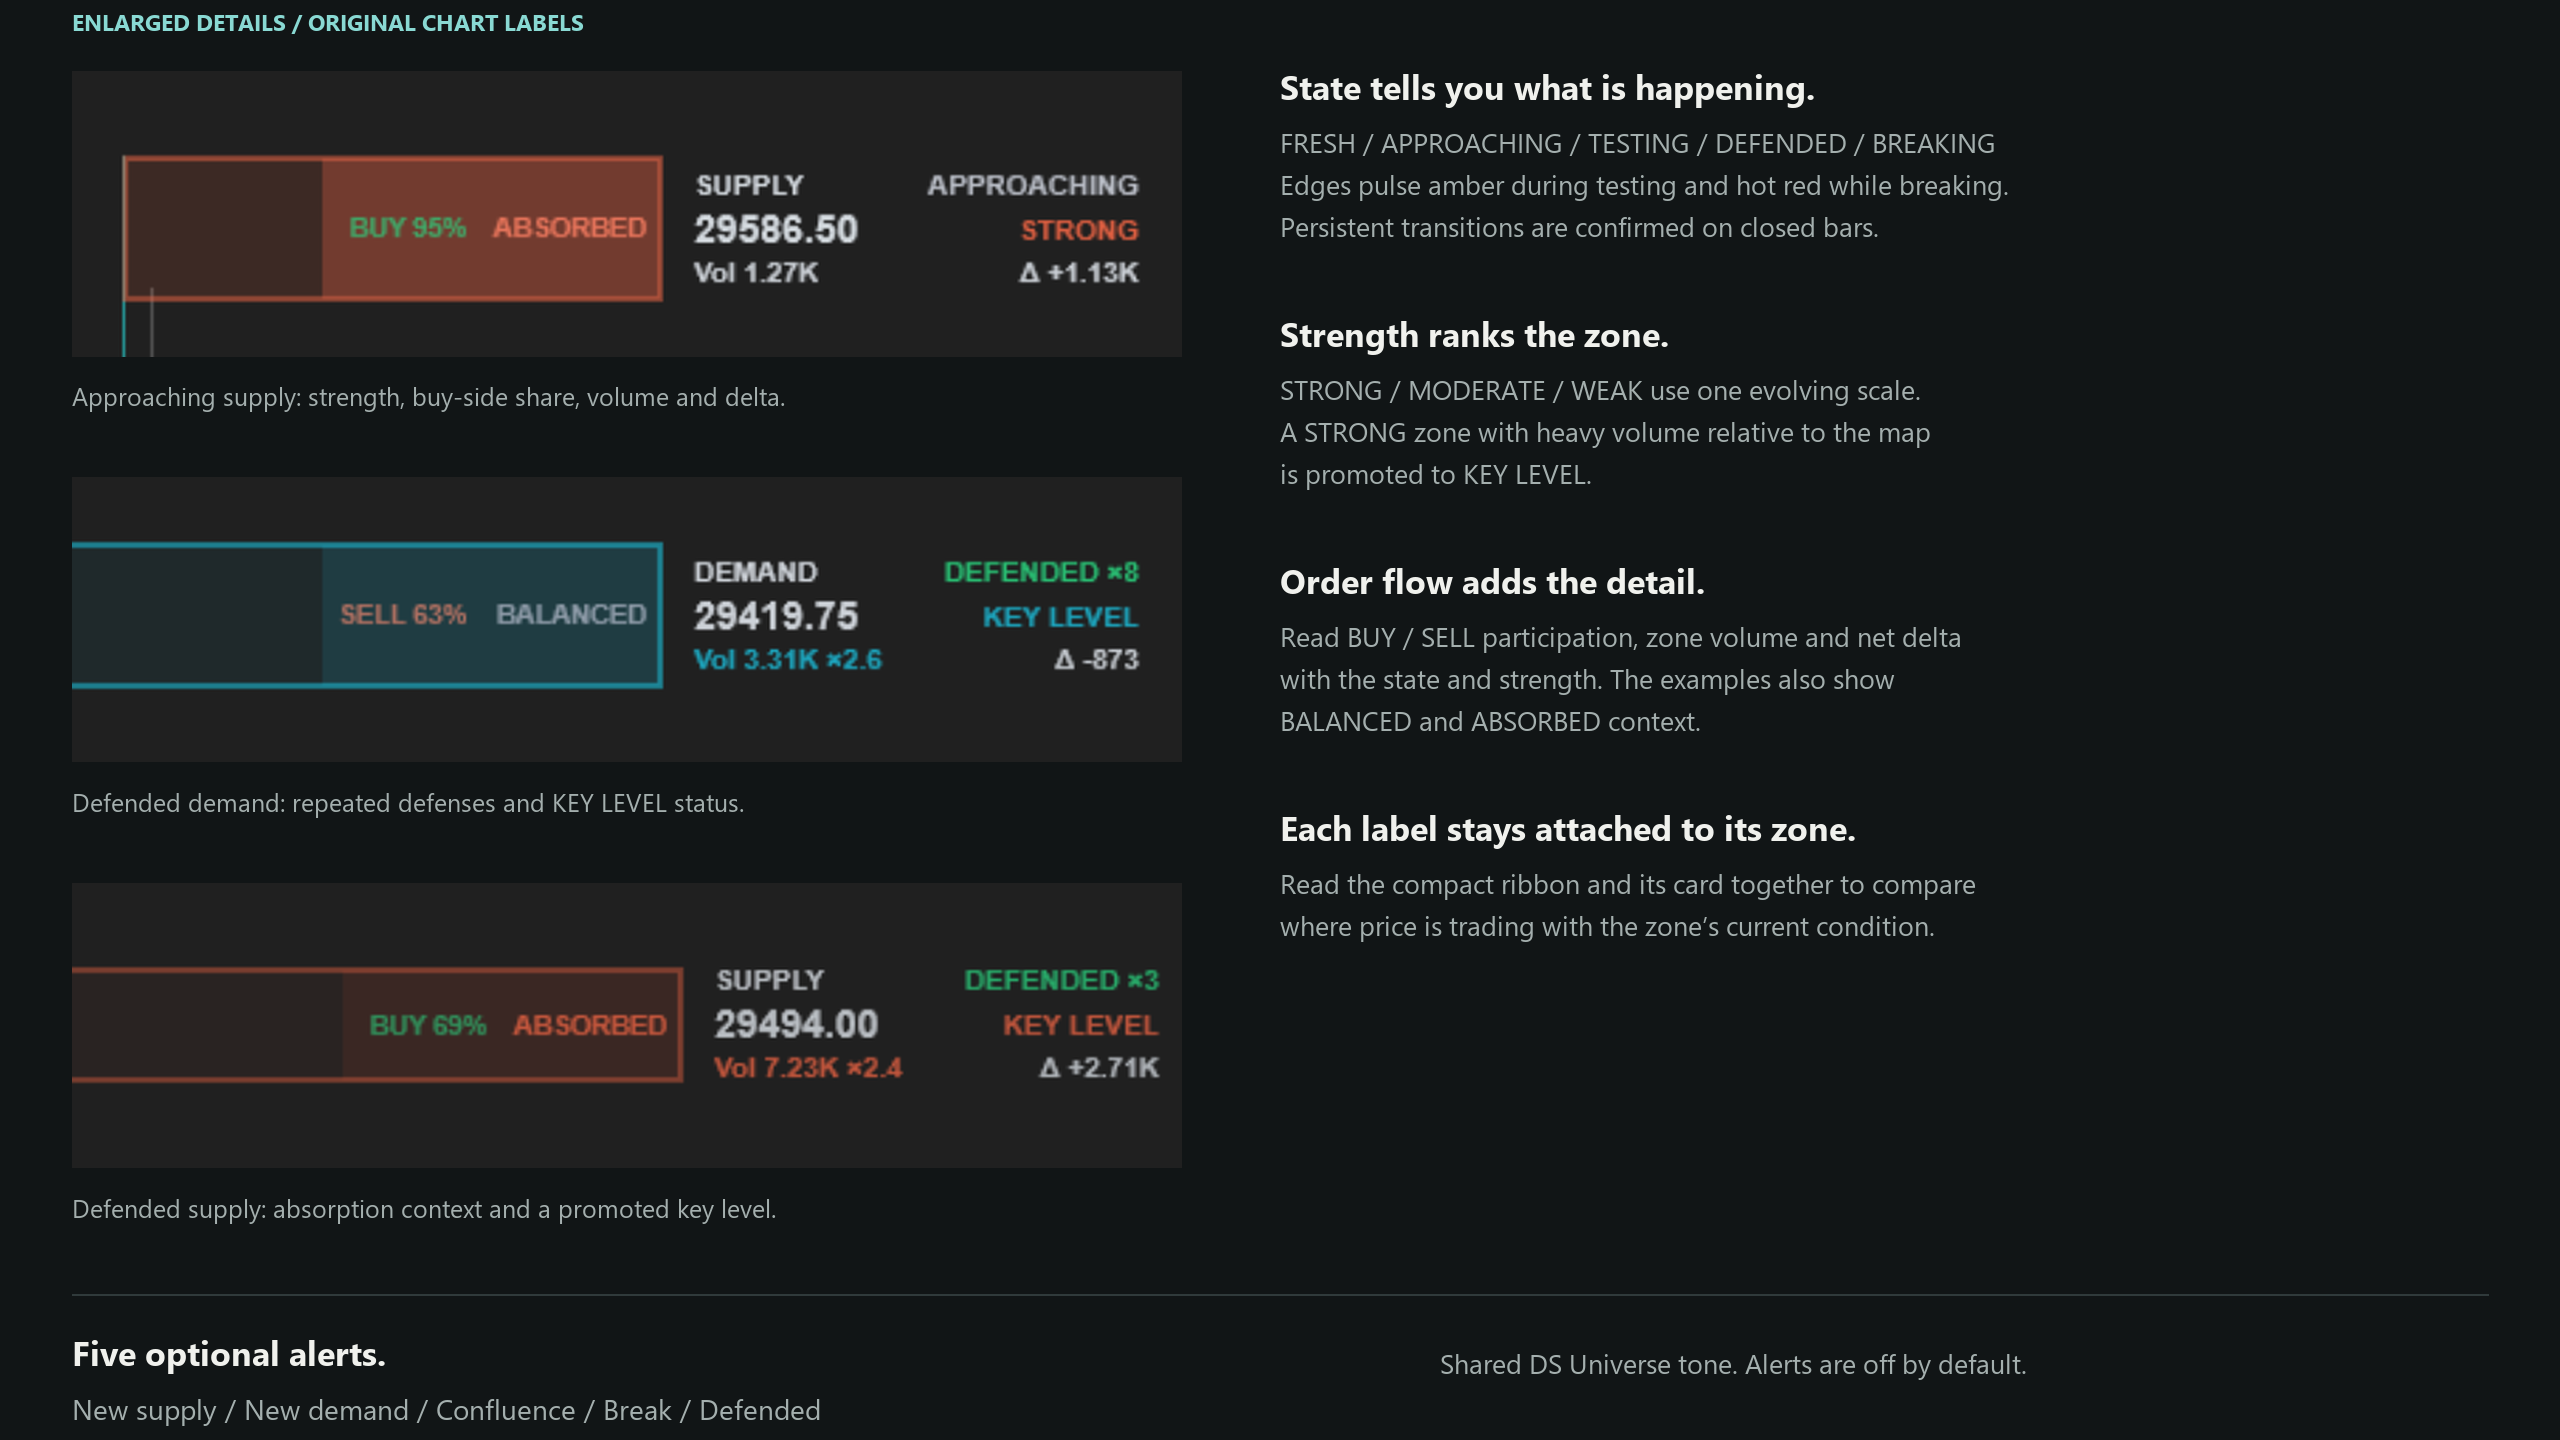The image size is (2560, 1440).
Task: Click the supply price 29586.50 label
Action: (x=776, y=229)
